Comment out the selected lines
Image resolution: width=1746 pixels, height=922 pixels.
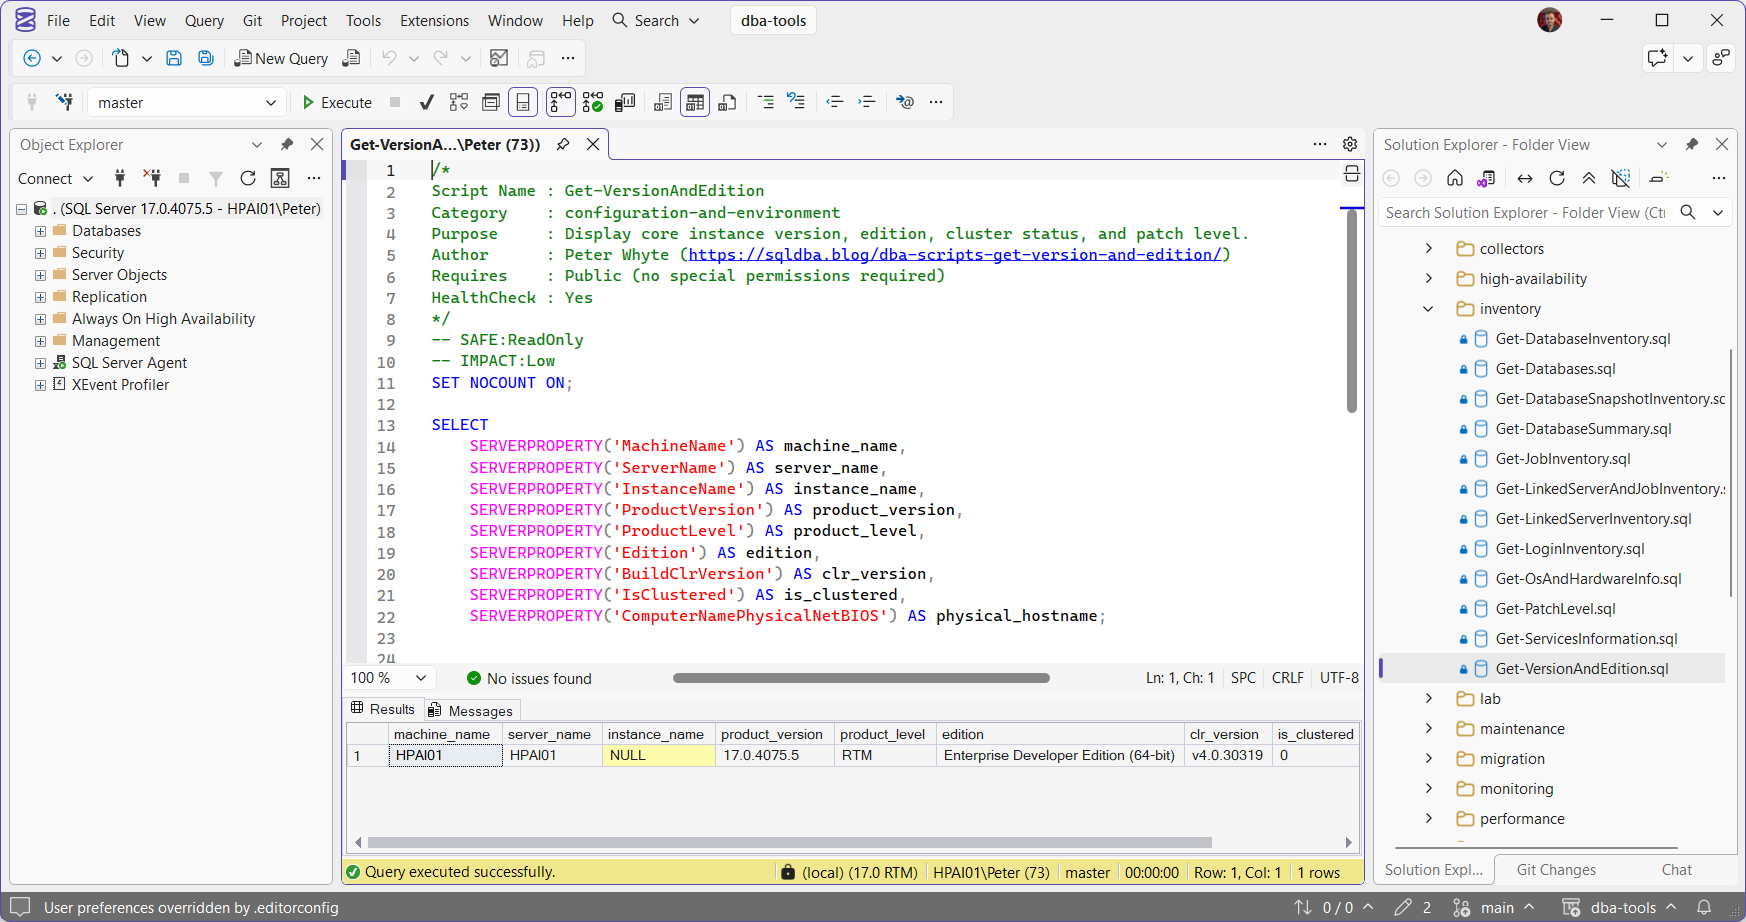766,102
